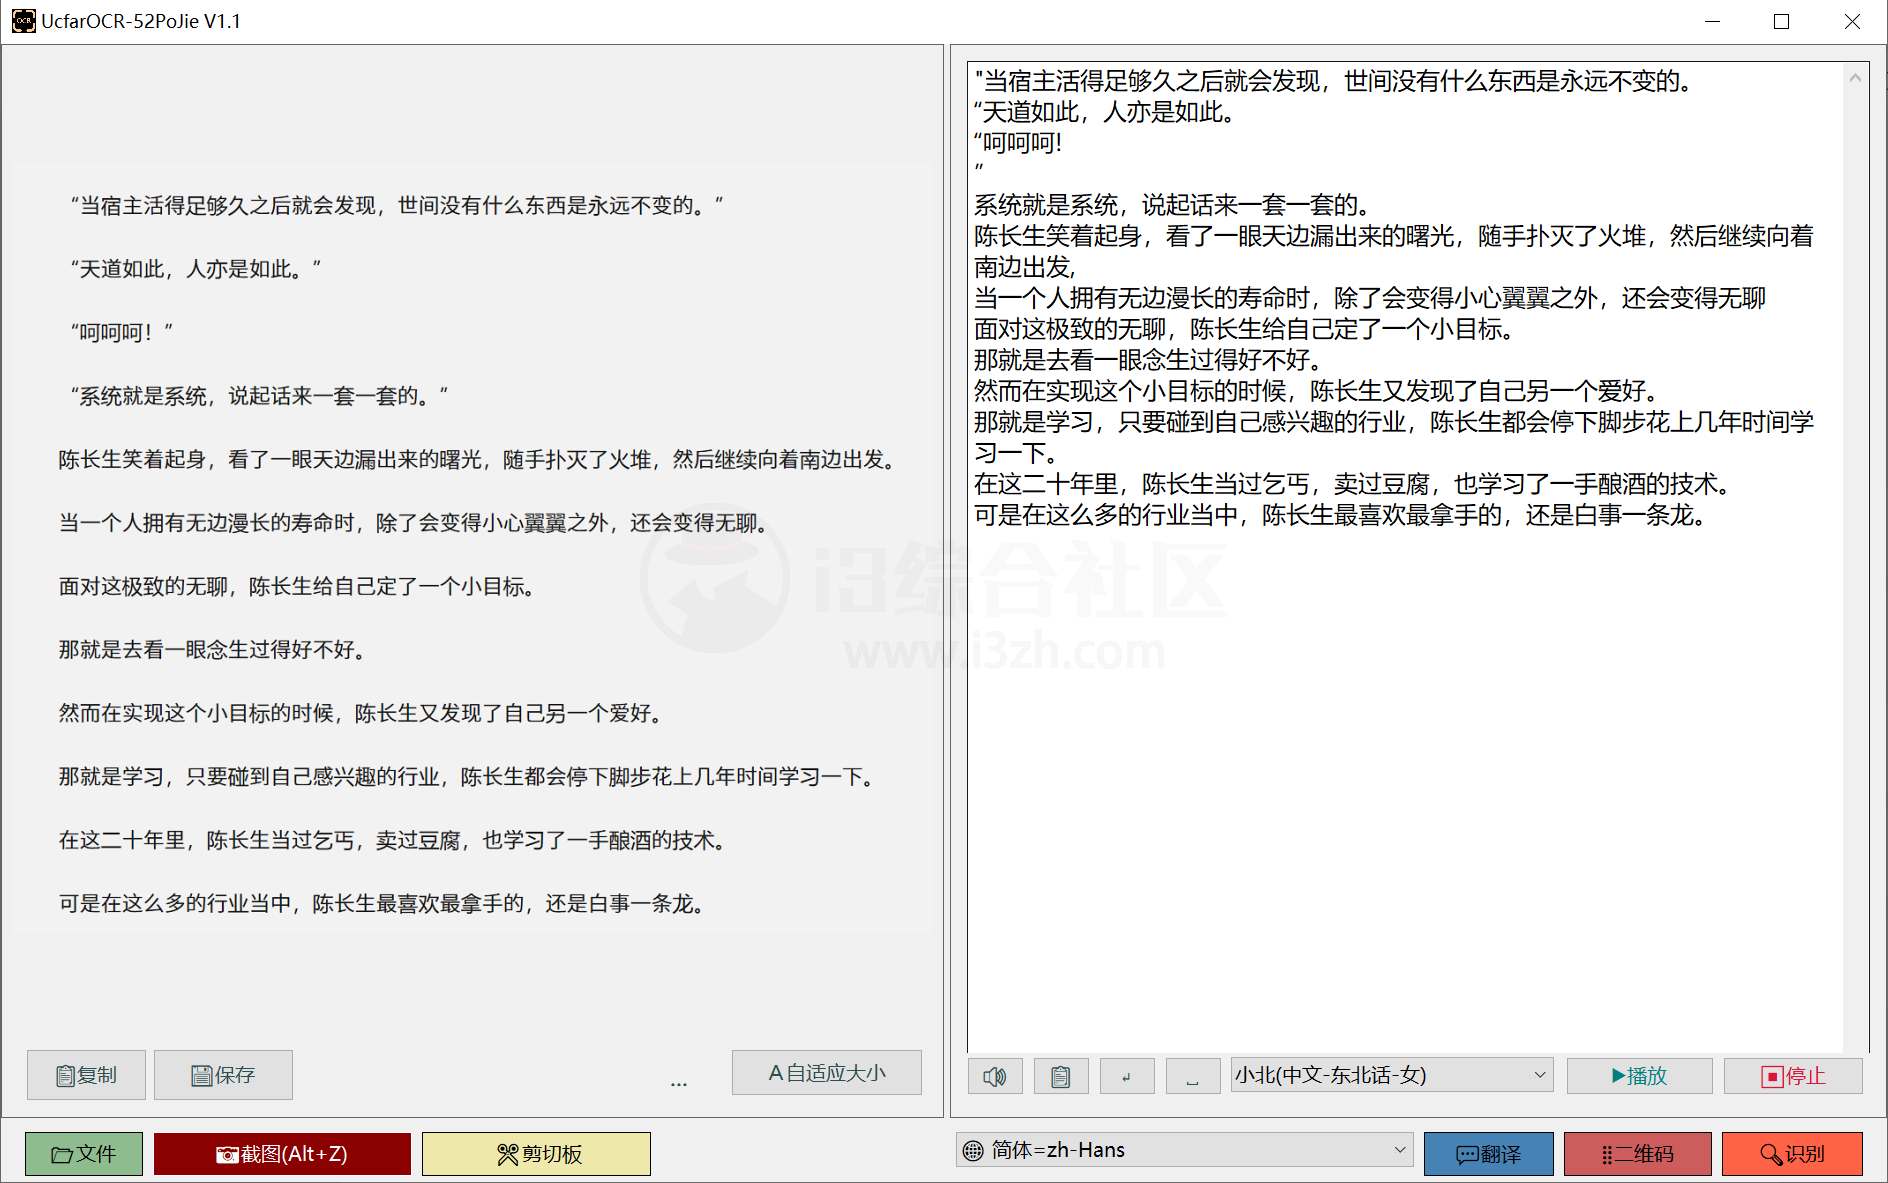Viewport: 1888px width, 1183px height.
Task: Click the speaker icon to read text aloud
Action: (995, 1075)
